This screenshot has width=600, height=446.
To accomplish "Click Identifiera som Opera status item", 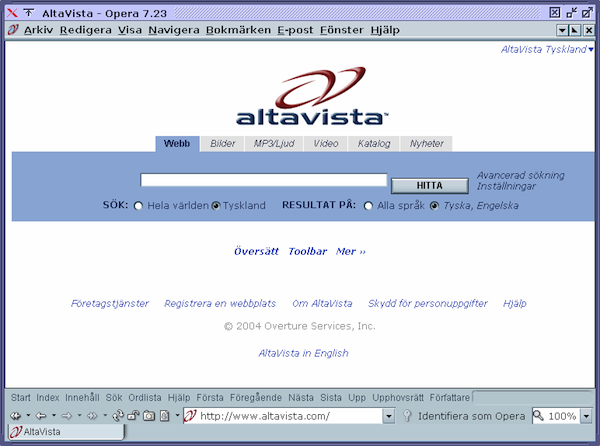I will click(471, 416).
